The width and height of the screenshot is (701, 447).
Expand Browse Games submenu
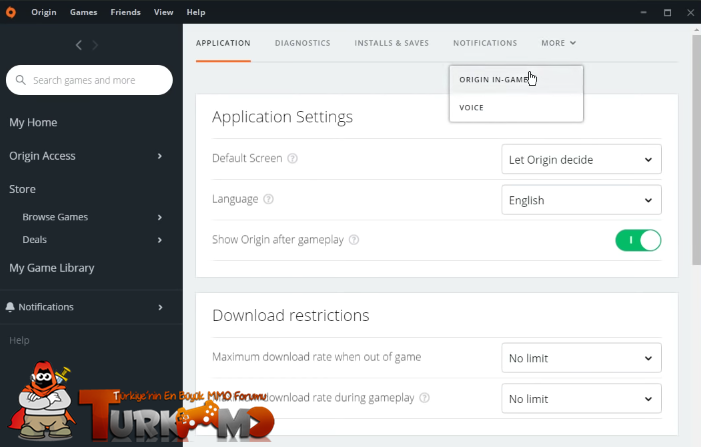click(x=160, y=217)
